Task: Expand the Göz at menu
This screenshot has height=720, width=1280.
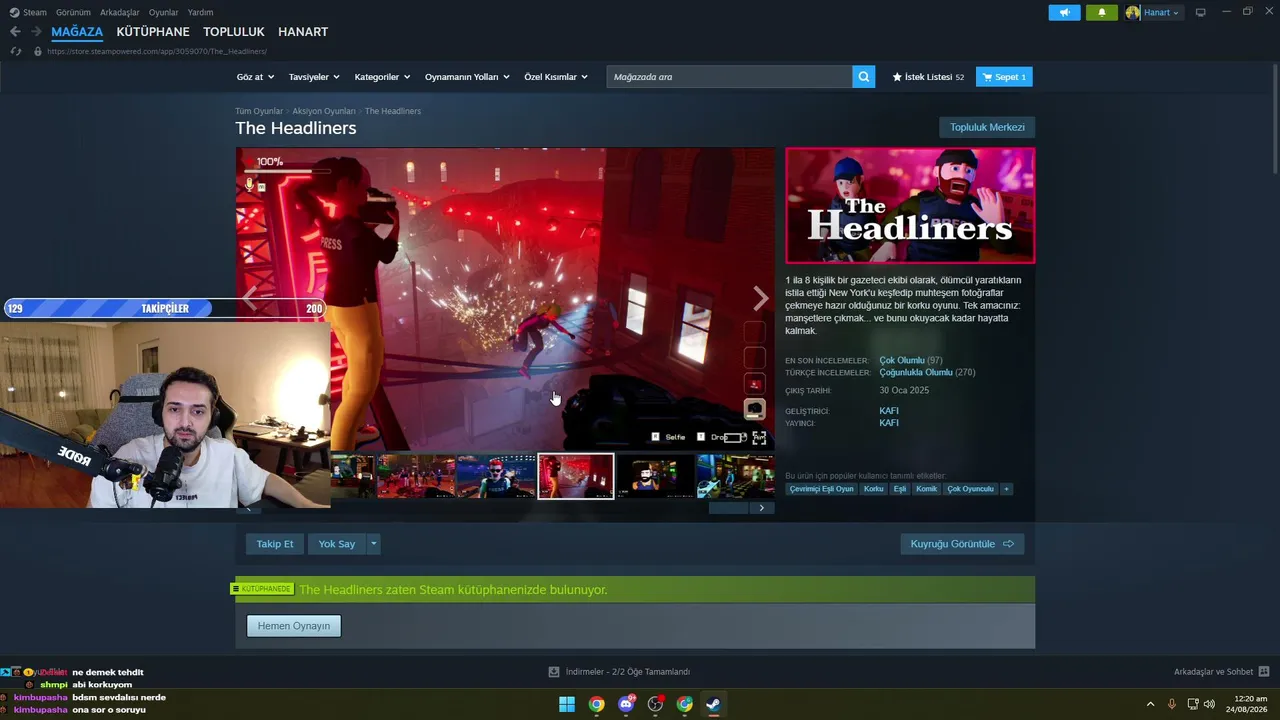Action: click(x=254, y=77)
